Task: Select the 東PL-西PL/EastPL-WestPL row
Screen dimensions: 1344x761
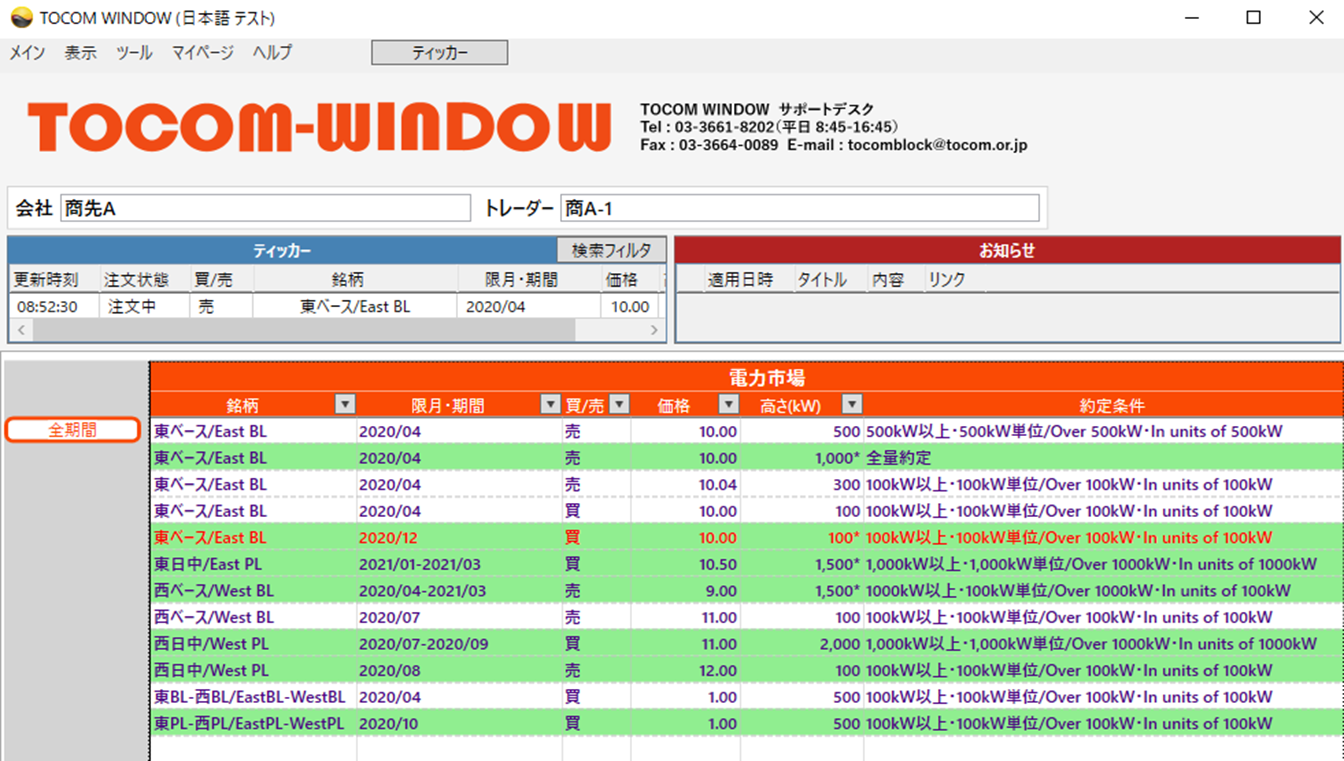Action: [x=747, y=723]
